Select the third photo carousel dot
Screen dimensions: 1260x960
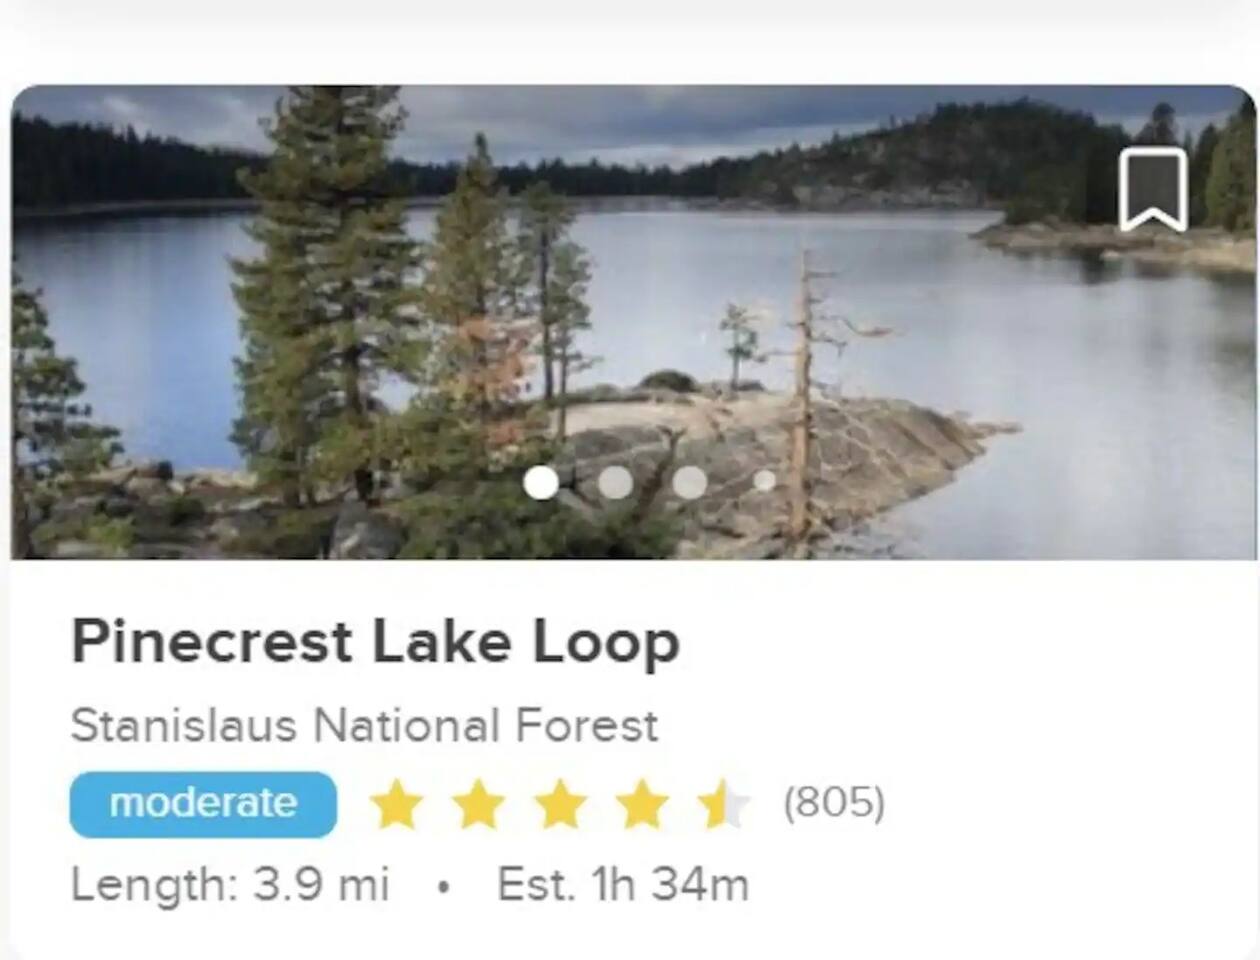[689, 482]
